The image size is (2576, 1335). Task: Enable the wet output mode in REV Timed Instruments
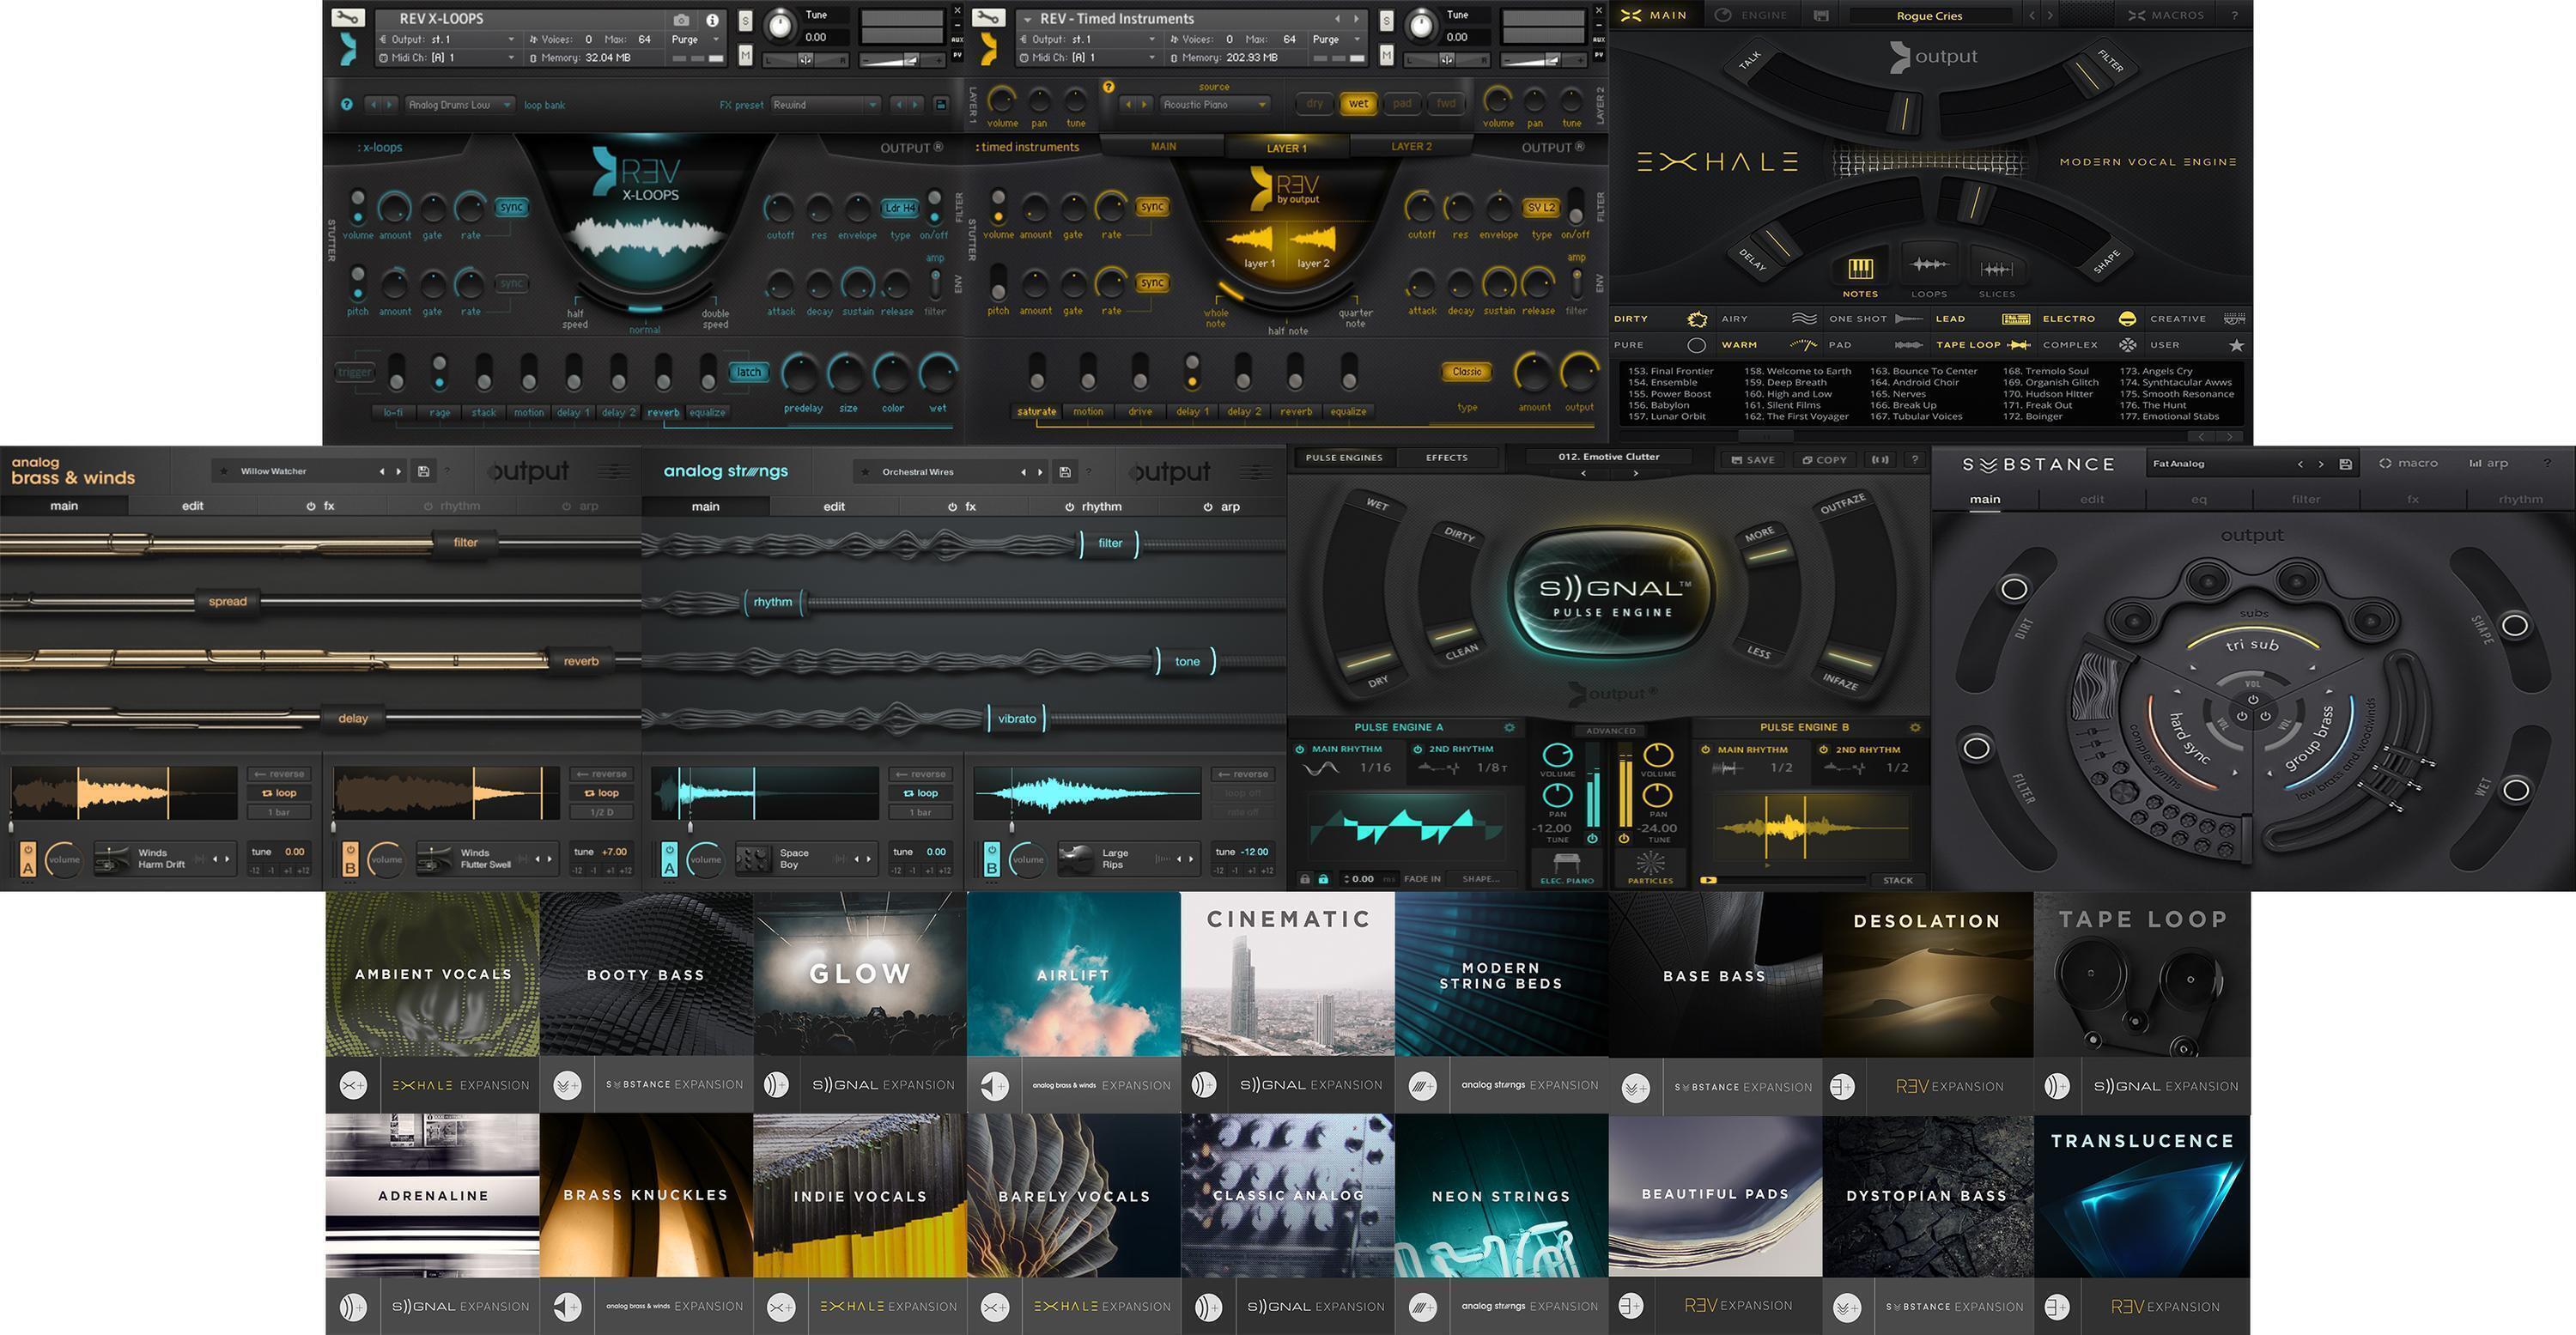tap(1358, 103)
